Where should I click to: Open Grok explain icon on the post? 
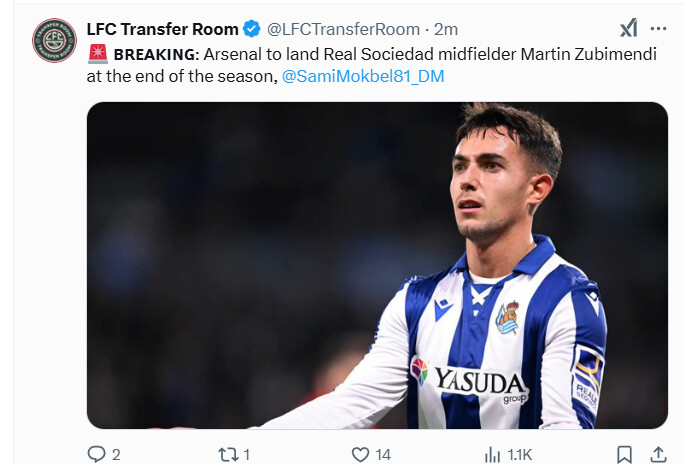(x=628, y=28)
